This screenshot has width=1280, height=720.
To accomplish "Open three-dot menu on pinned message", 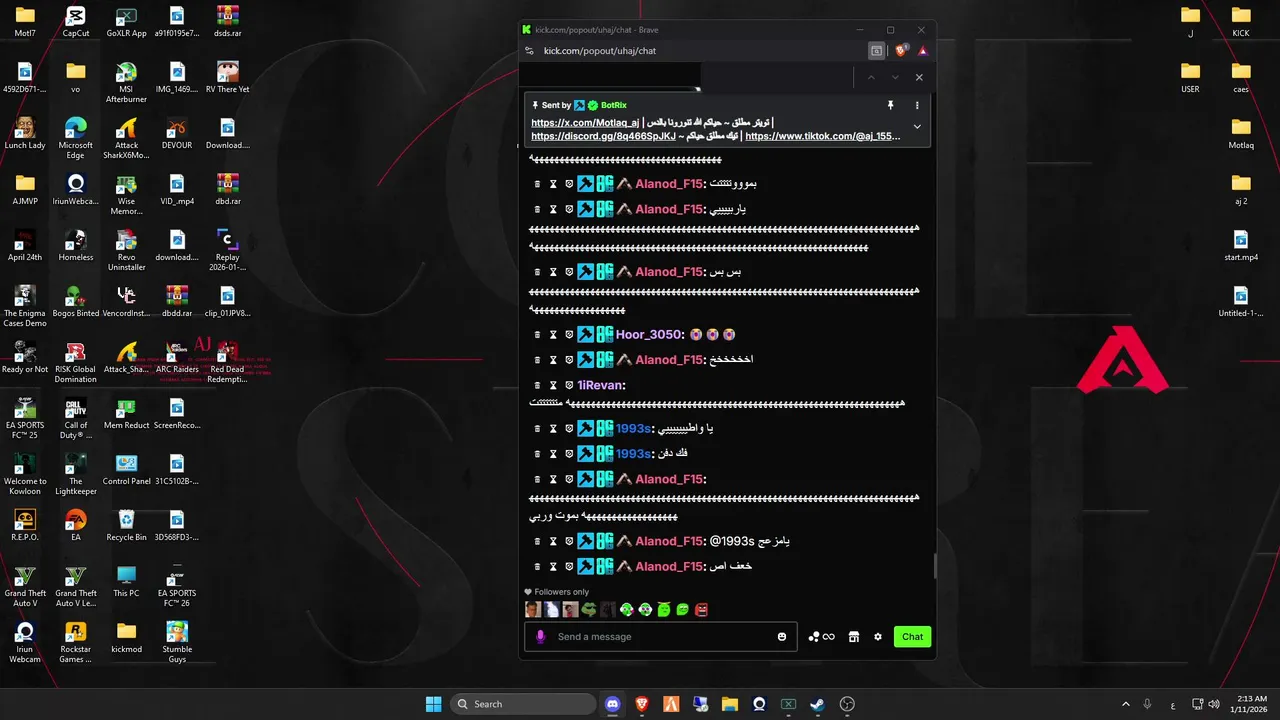I will [x=917, y=105].
